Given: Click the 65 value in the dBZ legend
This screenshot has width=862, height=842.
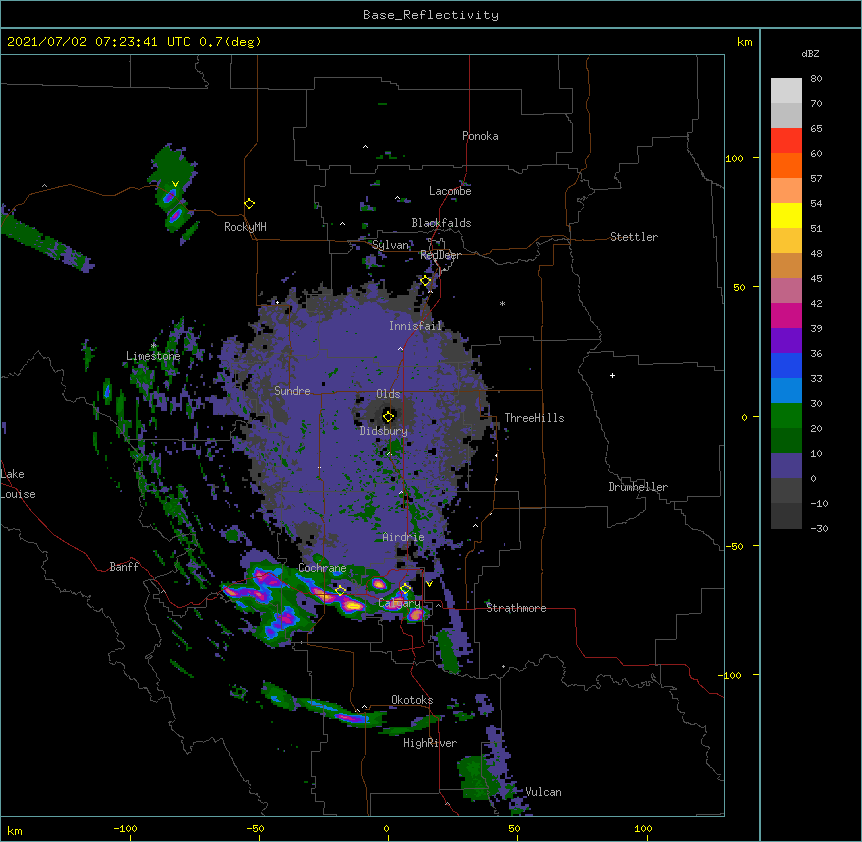Looking at the screenshot, I should 816,129.
